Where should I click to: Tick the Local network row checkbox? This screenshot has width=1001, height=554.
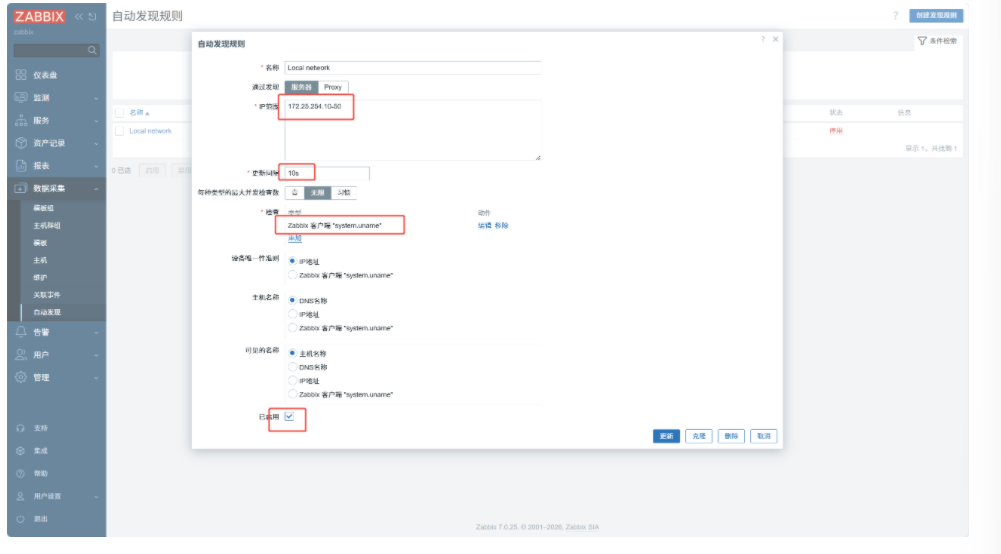[x=119, y=131]
